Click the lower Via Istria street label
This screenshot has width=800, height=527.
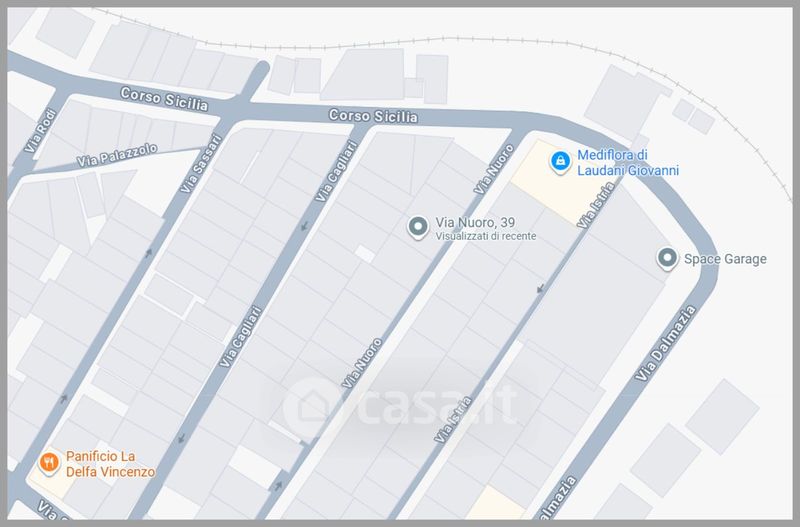click(x=453, y=419)
